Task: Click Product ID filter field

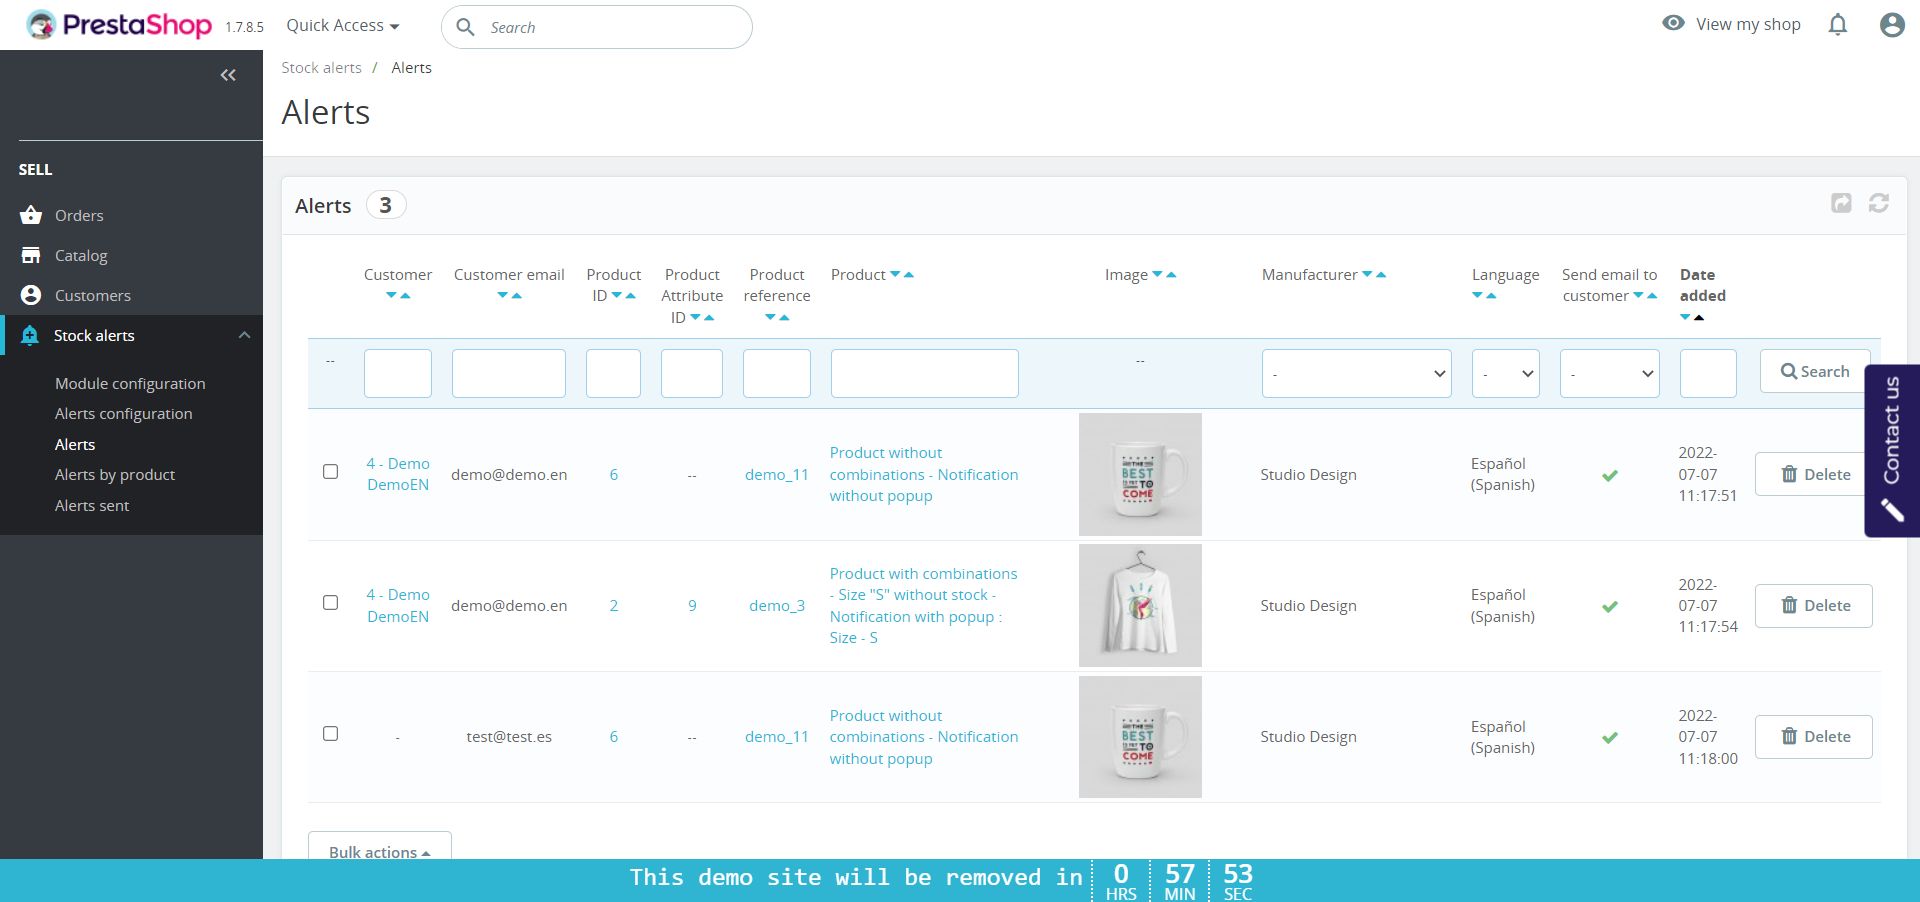Action: coord(613,374)
